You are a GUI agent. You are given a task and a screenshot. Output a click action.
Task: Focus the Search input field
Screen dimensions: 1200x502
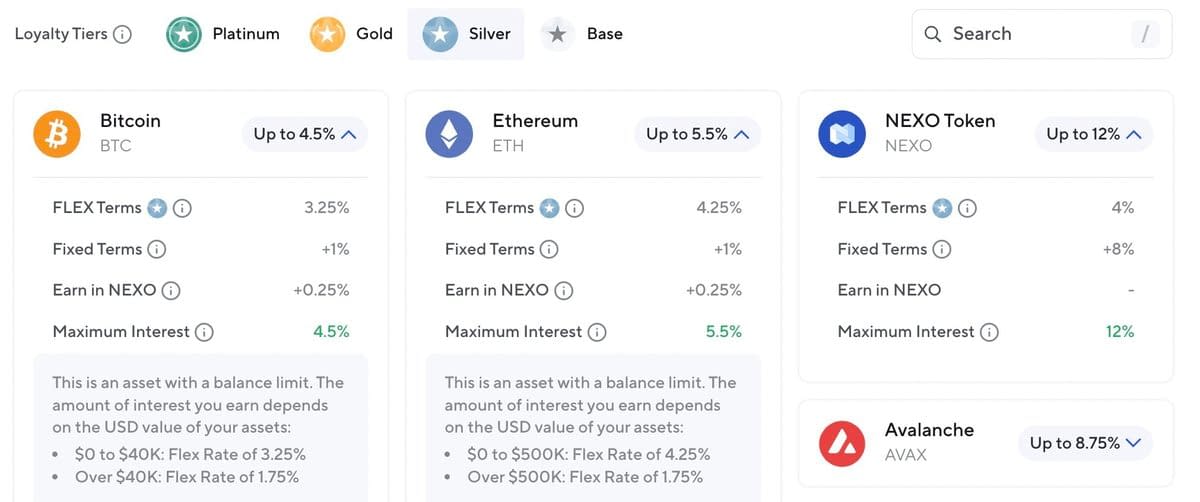pyautogui.click(x=1041, y=34)
